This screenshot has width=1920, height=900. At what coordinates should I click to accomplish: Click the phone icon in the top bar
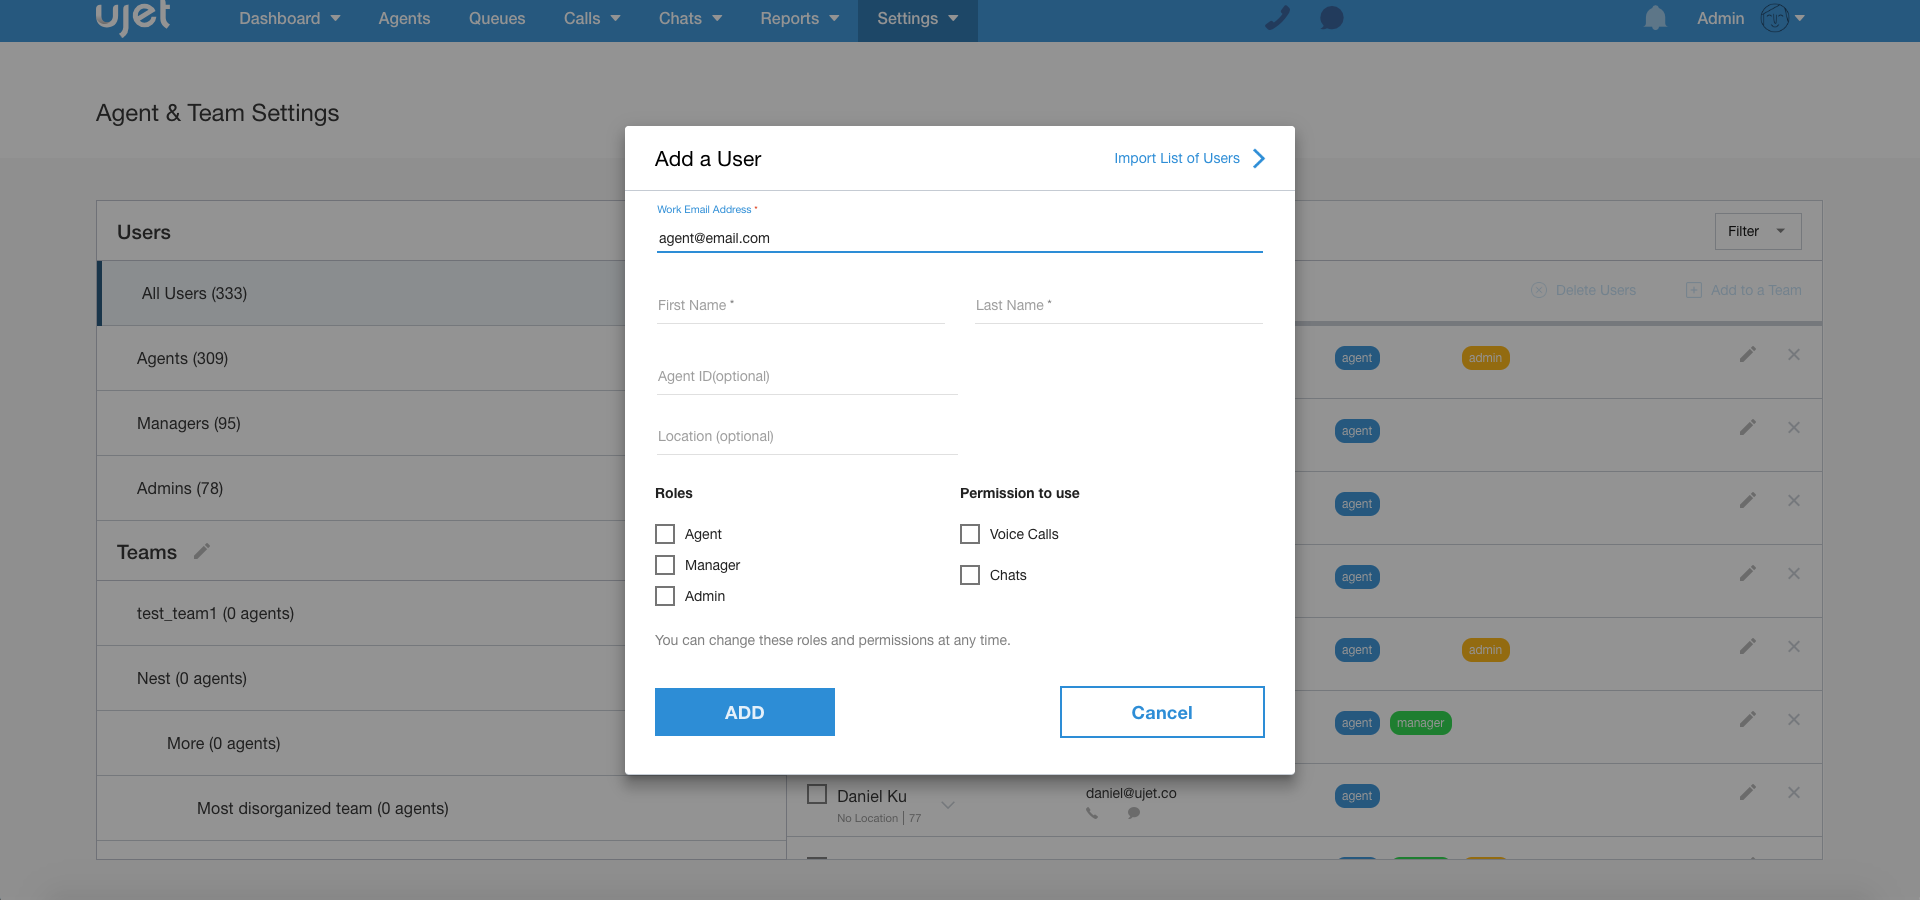pos(1277,17)
